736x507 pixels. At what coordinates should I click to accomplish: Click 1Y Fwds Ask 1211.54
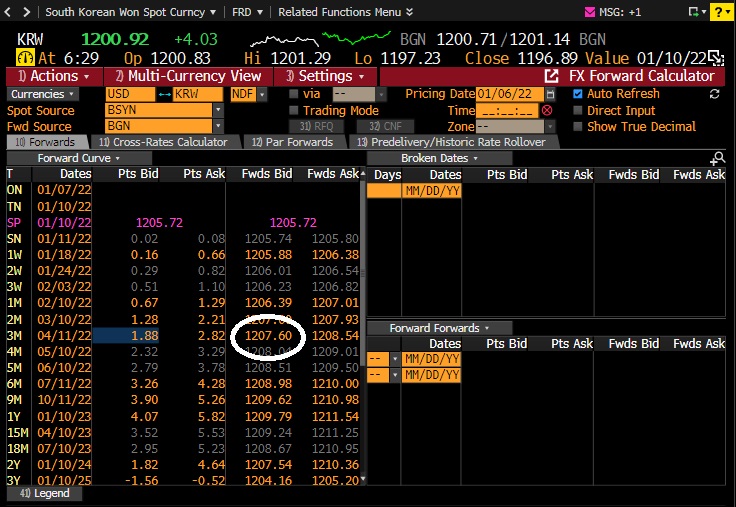[x=335, y=416]
